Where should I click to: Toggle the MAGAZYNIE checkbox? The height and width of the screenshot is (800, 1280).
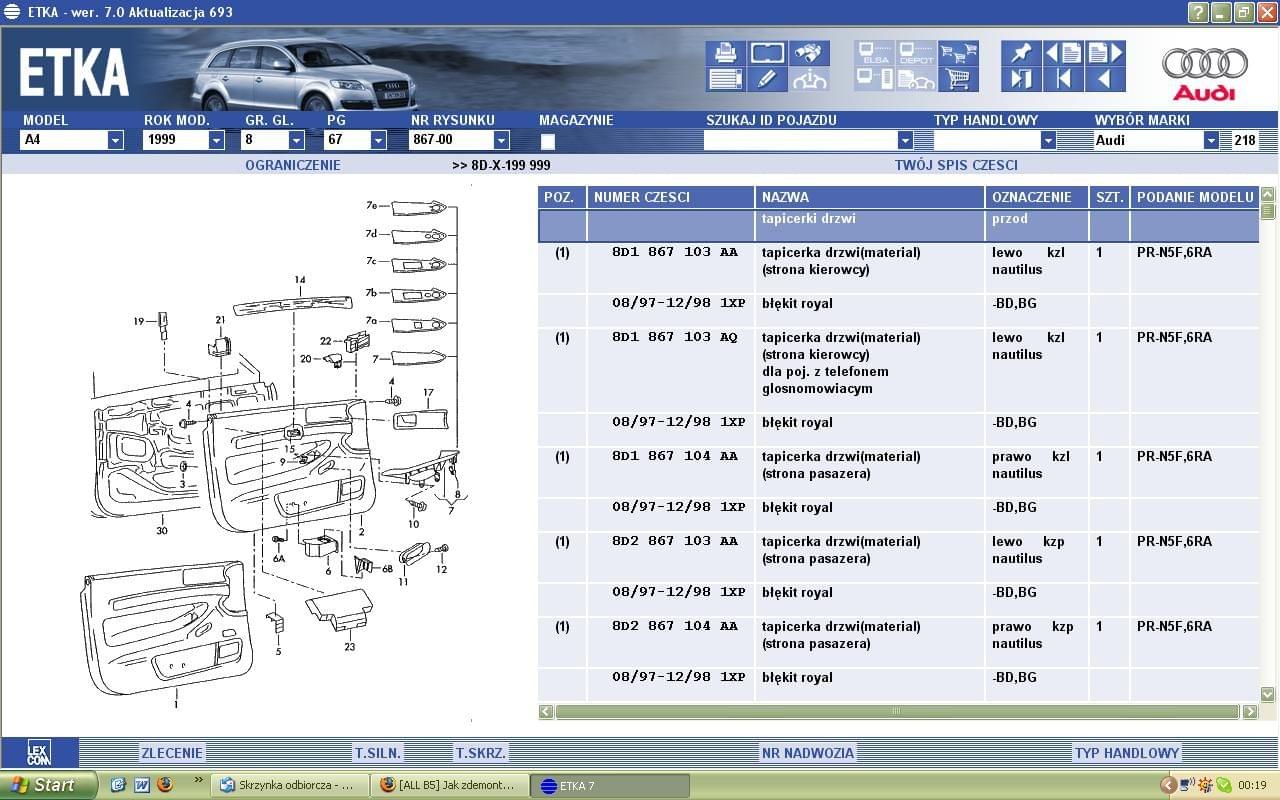547,141
